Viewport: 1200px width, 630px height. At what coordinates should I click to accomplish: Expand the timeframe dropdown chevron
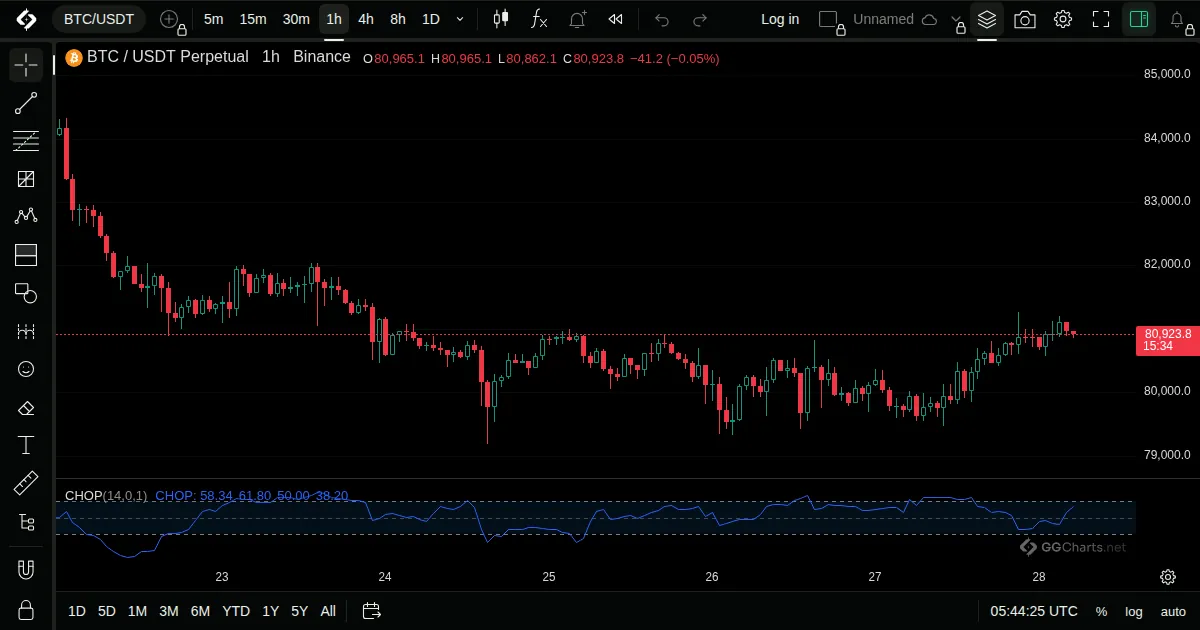point(460,19)
